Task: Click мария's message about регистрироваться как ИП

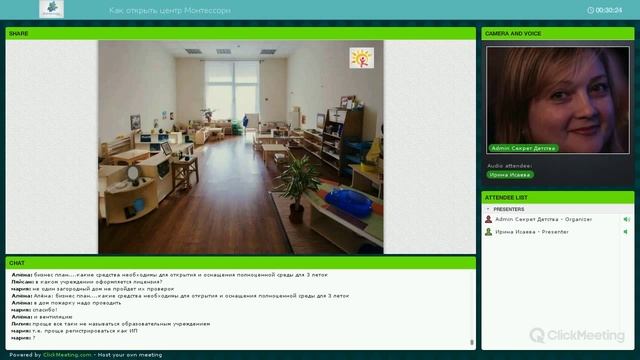Action: [74, 331]
